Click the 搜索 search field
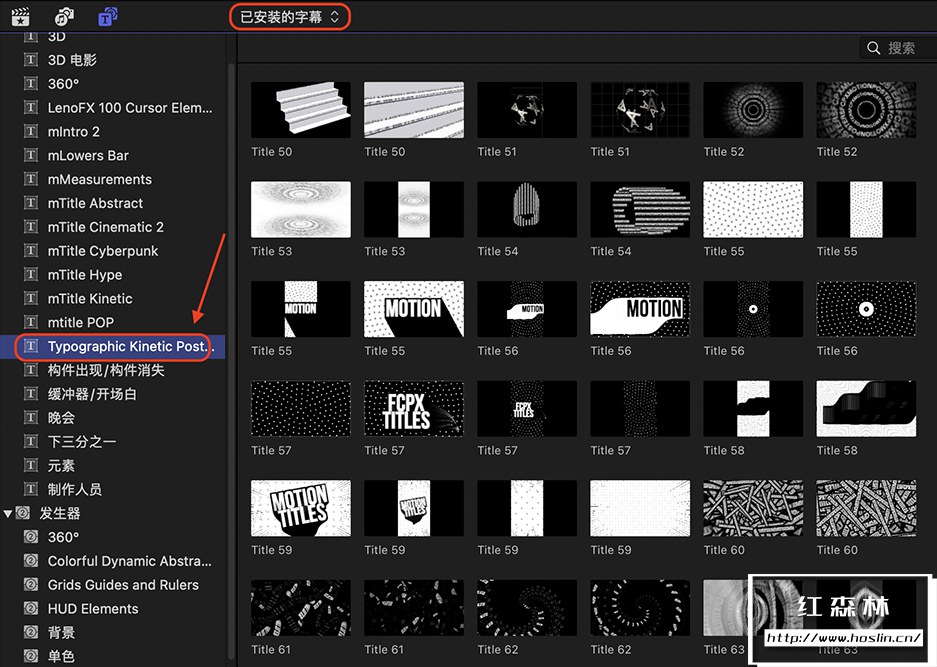 898,48
